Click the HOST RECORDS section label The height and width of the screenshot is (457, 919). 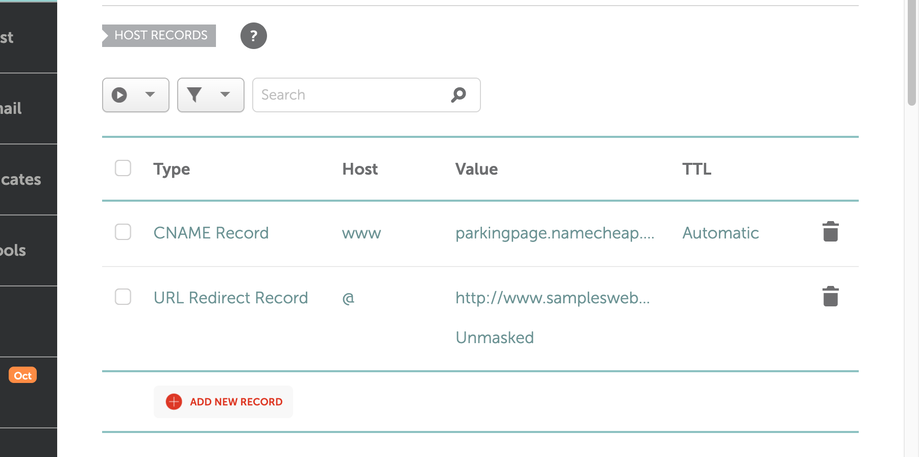[x=159, y=35]
